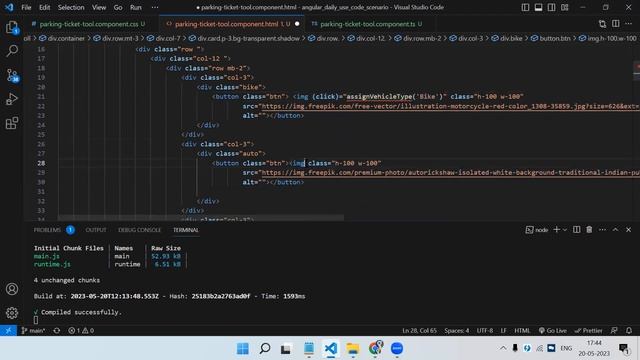Maximize panel size with chevron up

tap(616, 230)
